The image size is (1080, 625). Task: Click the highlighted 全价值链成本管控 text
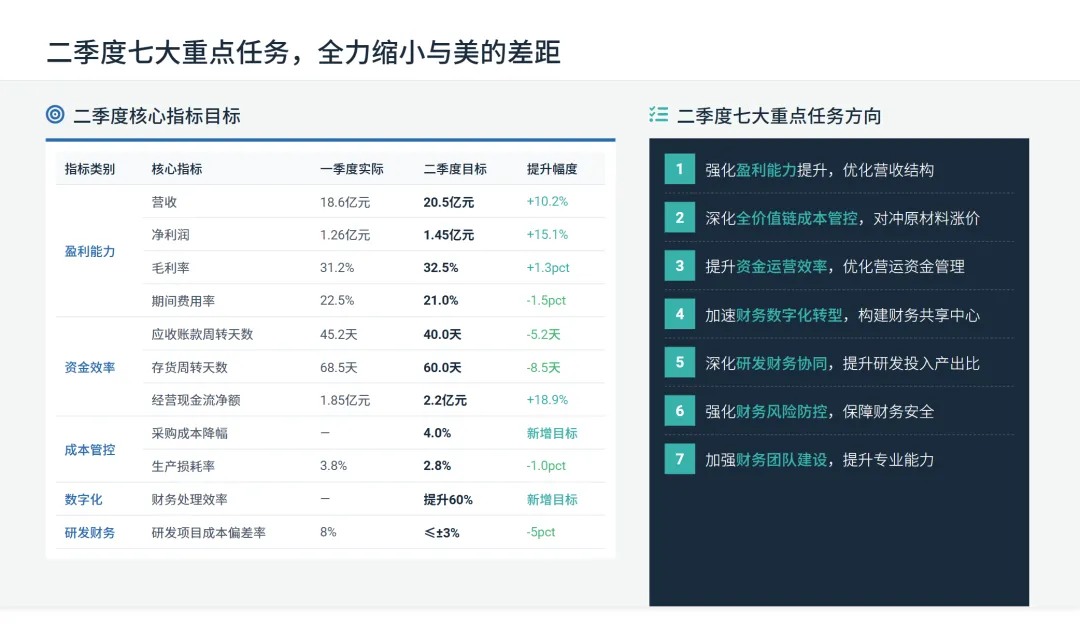pyautogui.click(x=796, y=218)
